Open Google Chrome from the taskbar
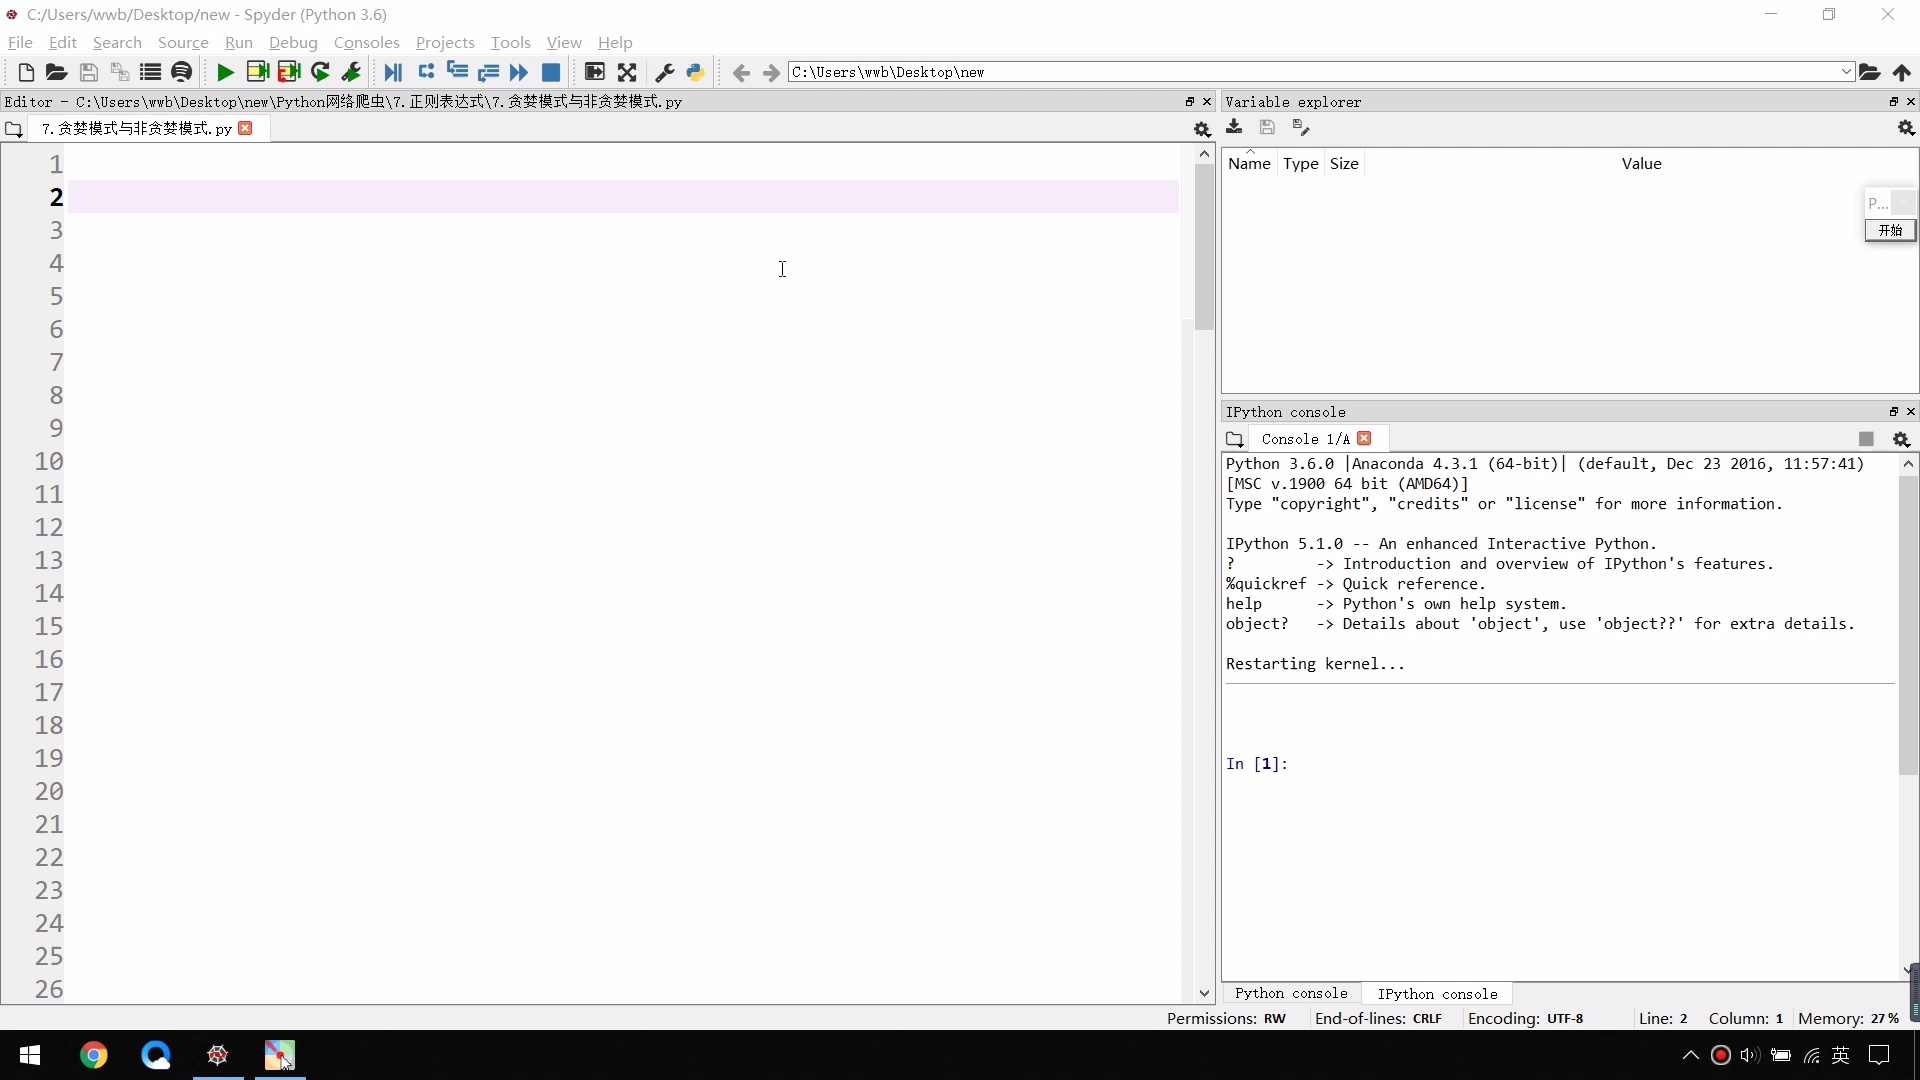 [x=93, y=1055]
